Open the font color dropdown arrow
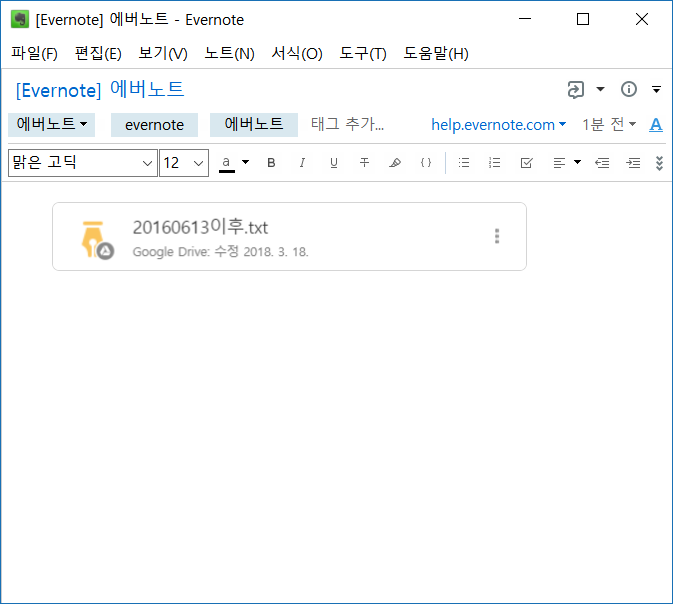673x604 pixels. (x=246, y=162)
